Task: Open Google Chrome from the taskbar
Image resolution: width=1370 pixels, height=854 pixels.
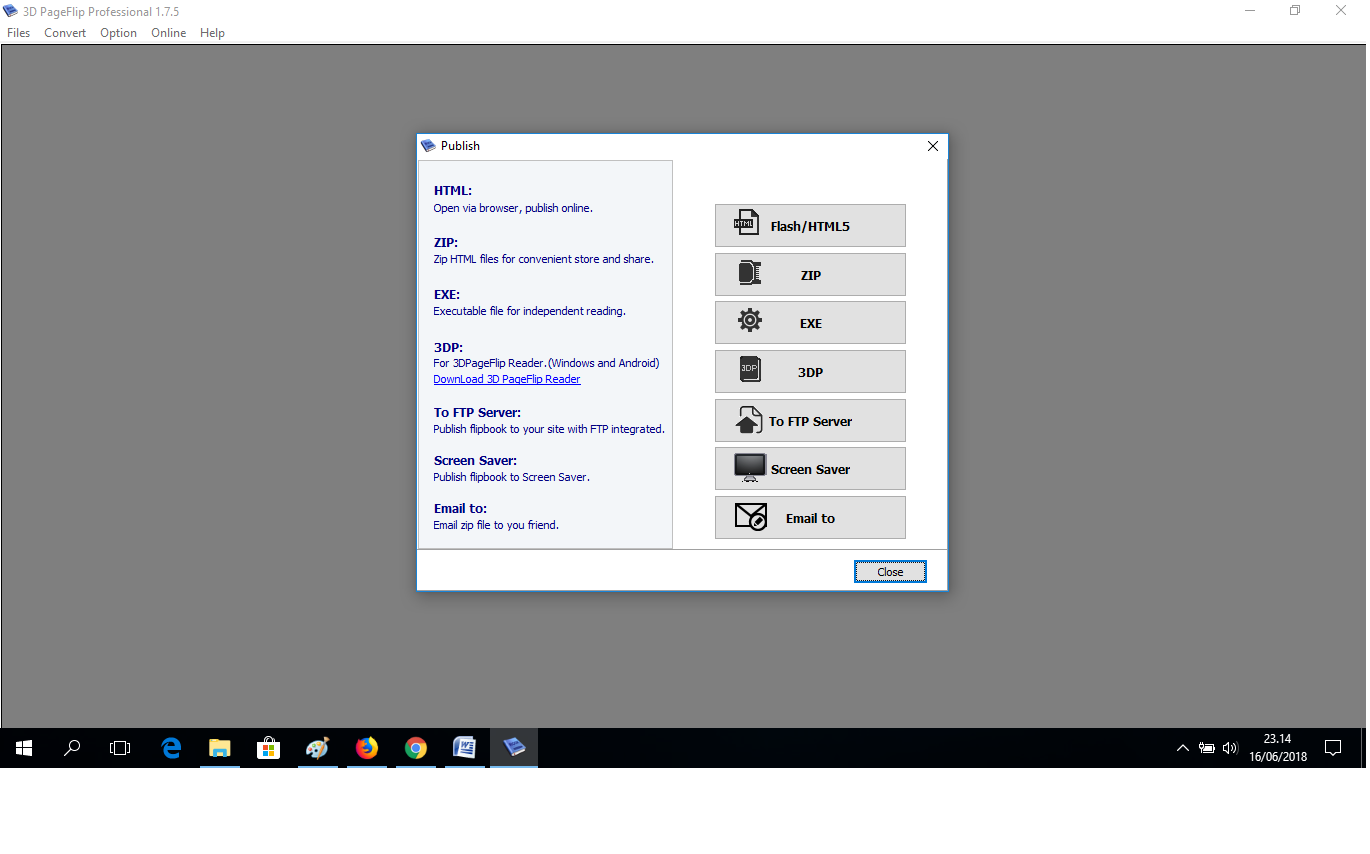Action: pos(415,747)
